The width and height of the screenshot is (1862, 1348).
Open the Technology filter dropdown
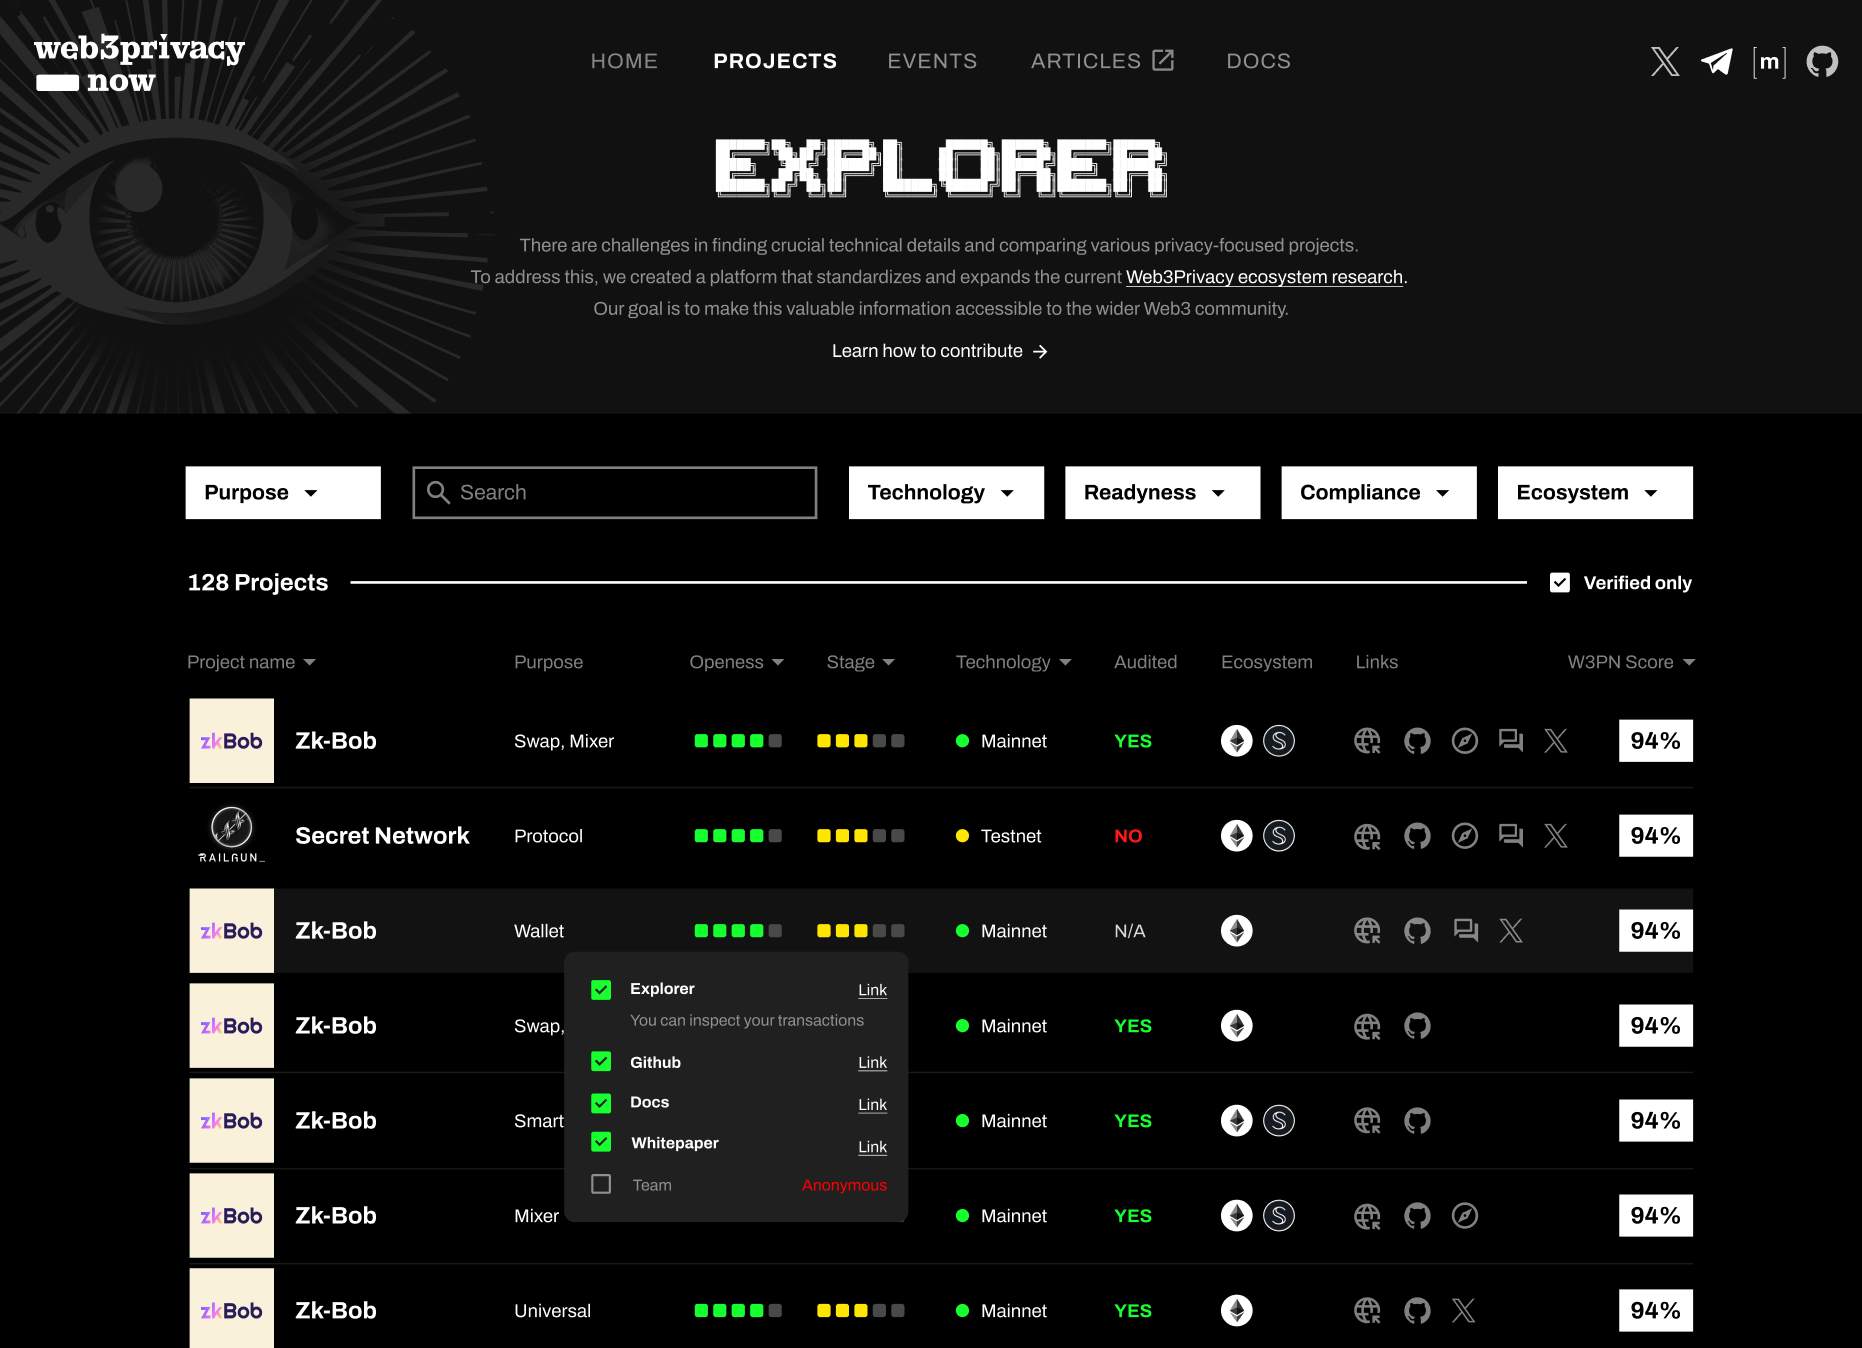click(946, 493)
